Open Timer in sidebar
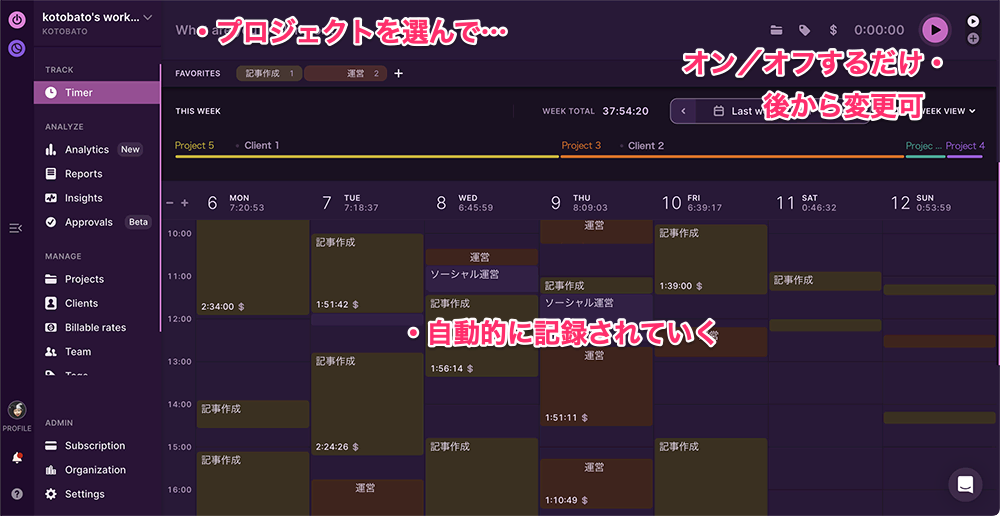This screenshot has height=516, width=1000. [96, 92]
